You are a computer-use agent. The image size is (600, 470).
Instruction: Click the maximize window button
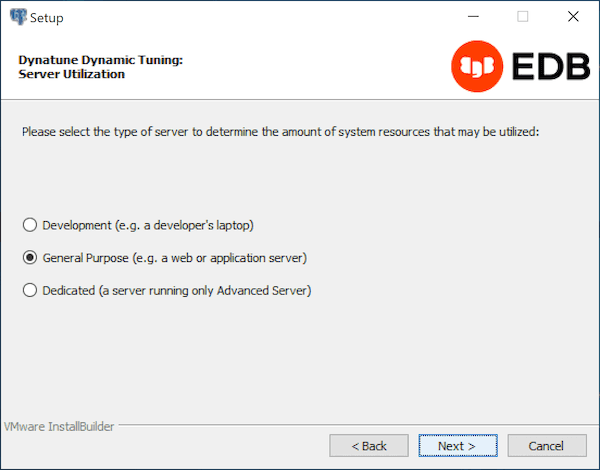click(523, 17)
